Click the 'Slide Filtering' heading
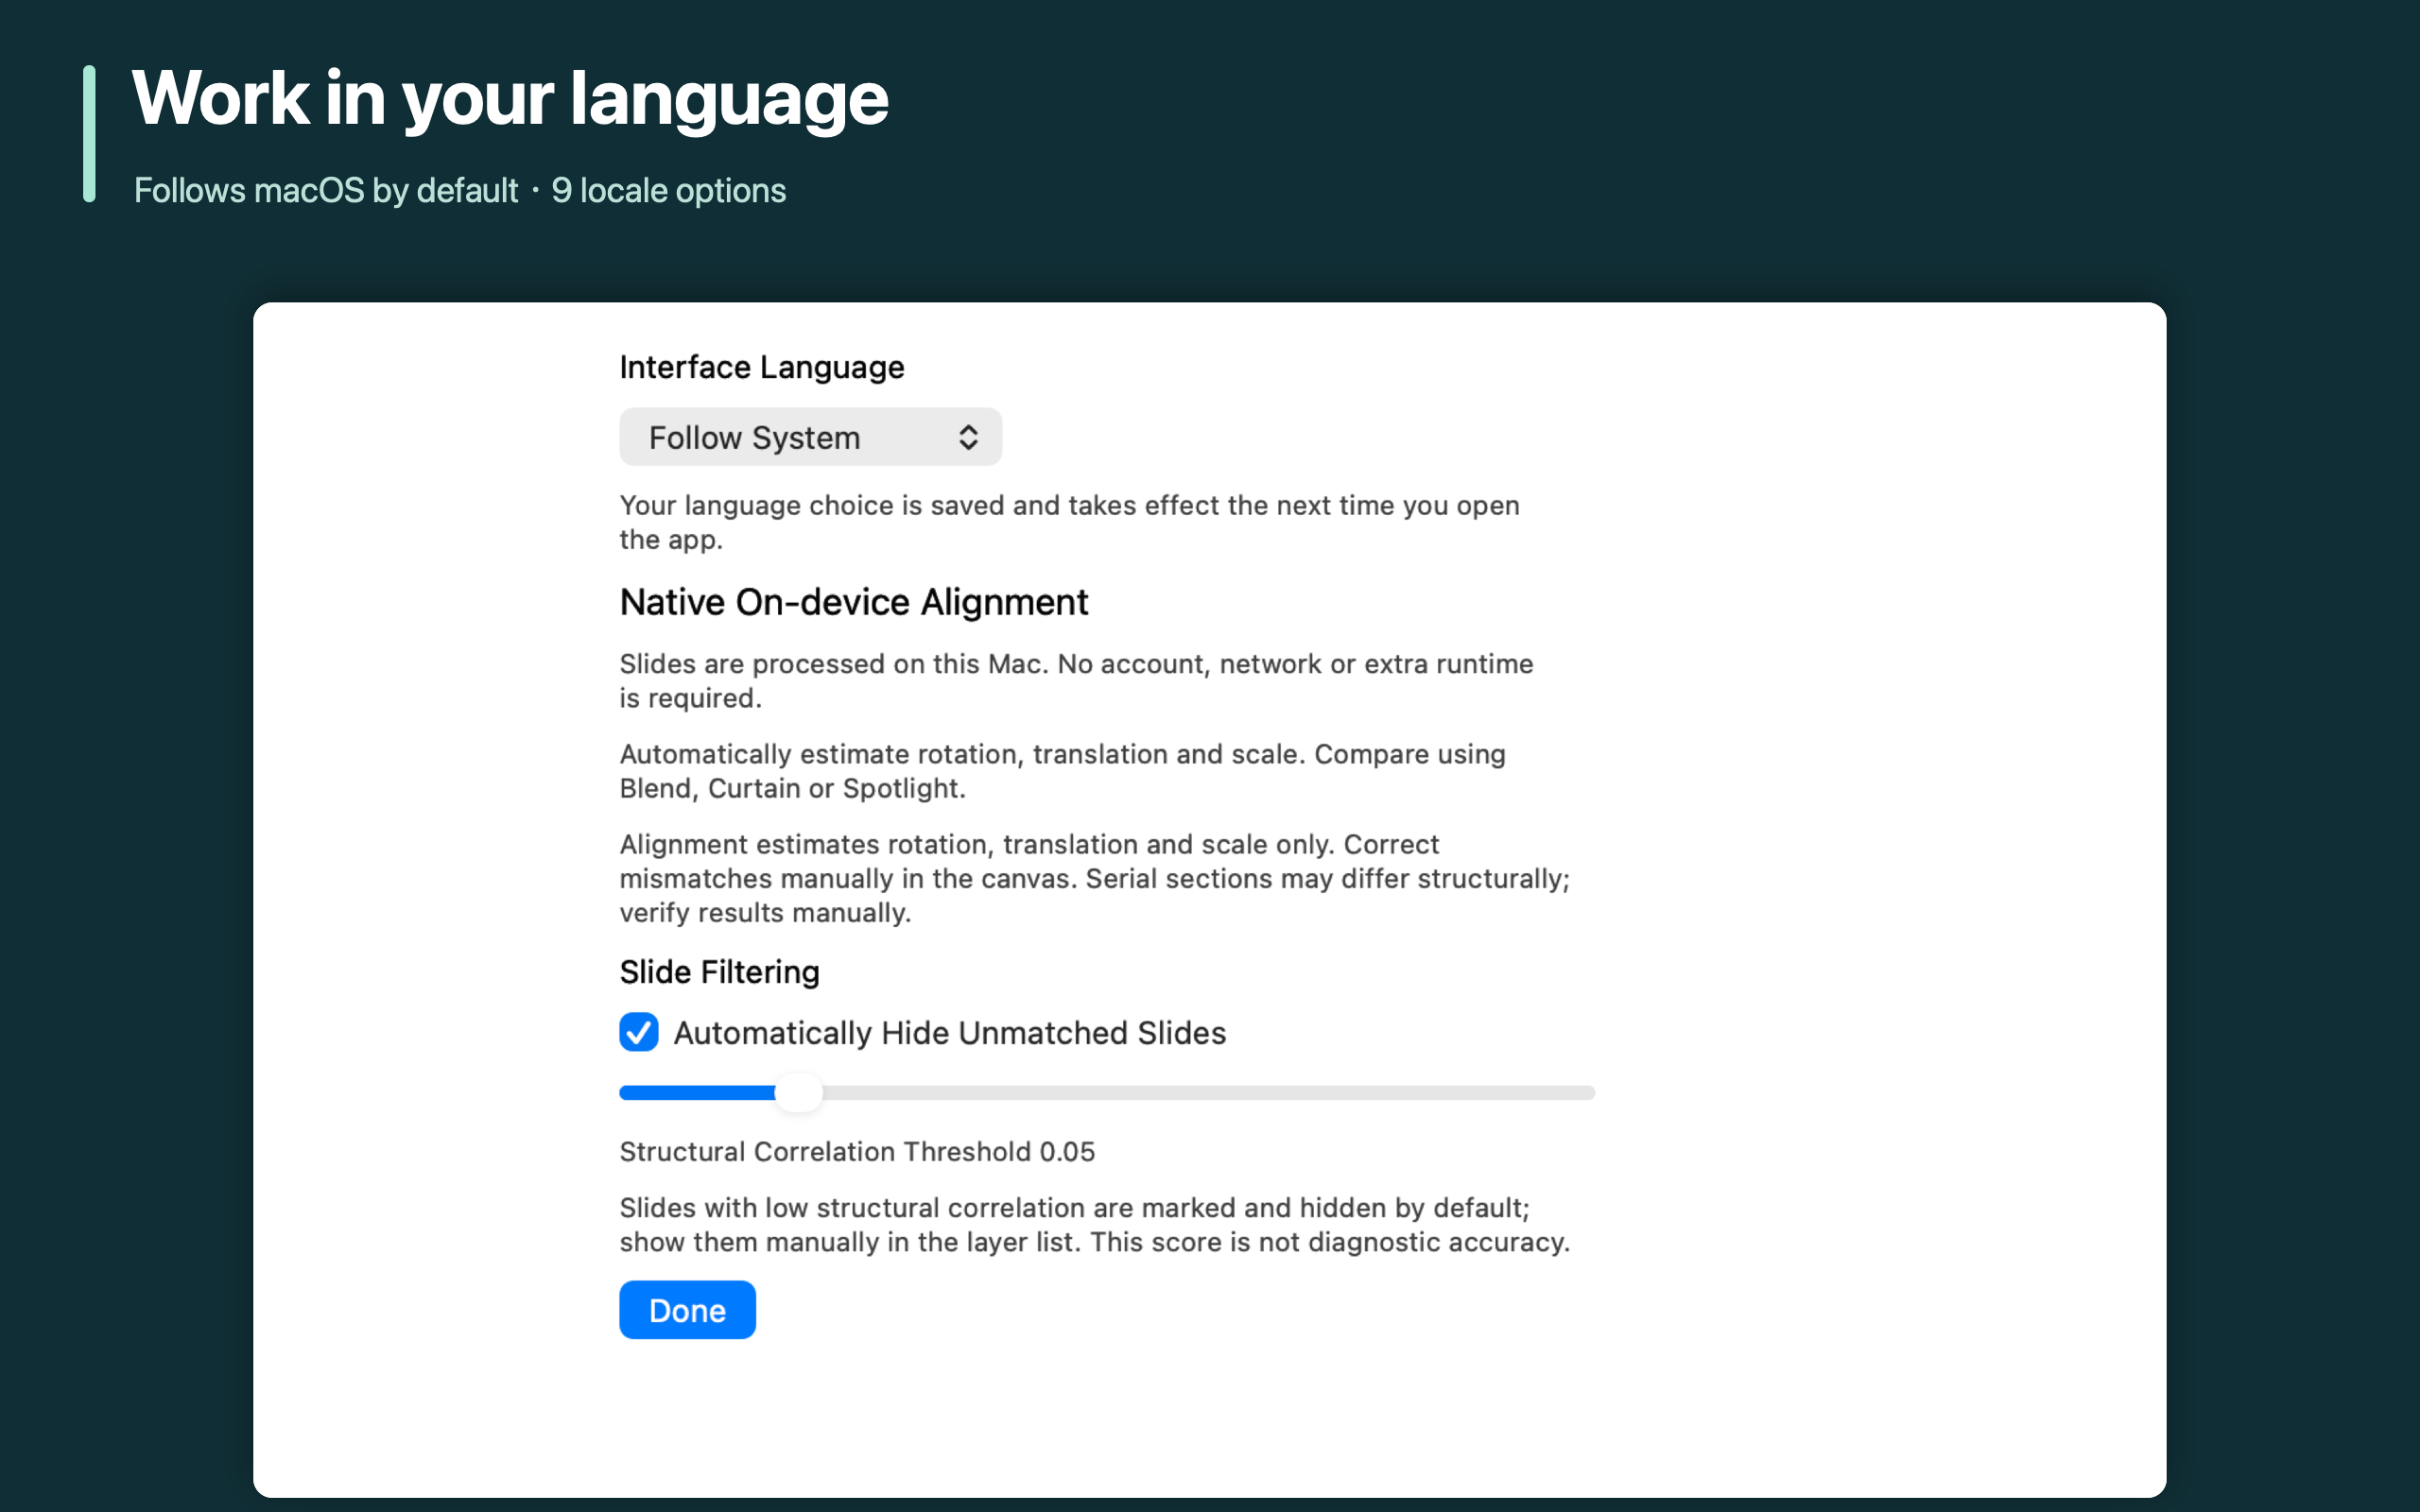The width and height of the screenshot is (2420, 1512). click(719, 972)
